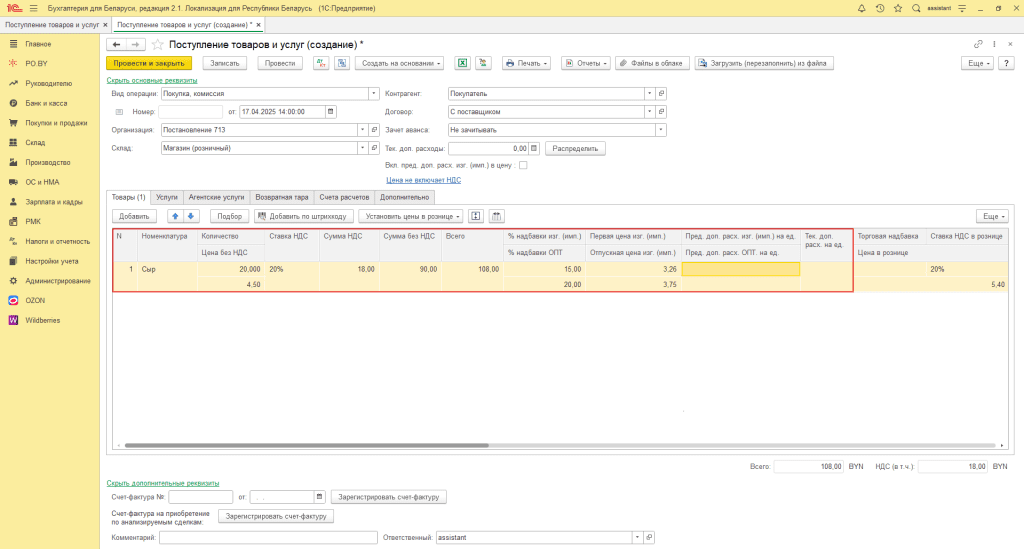This screenshot has width=1024, height=549.
Task: Close the first Поступление товаров и услуг tab
Action: tap(105, 25)
